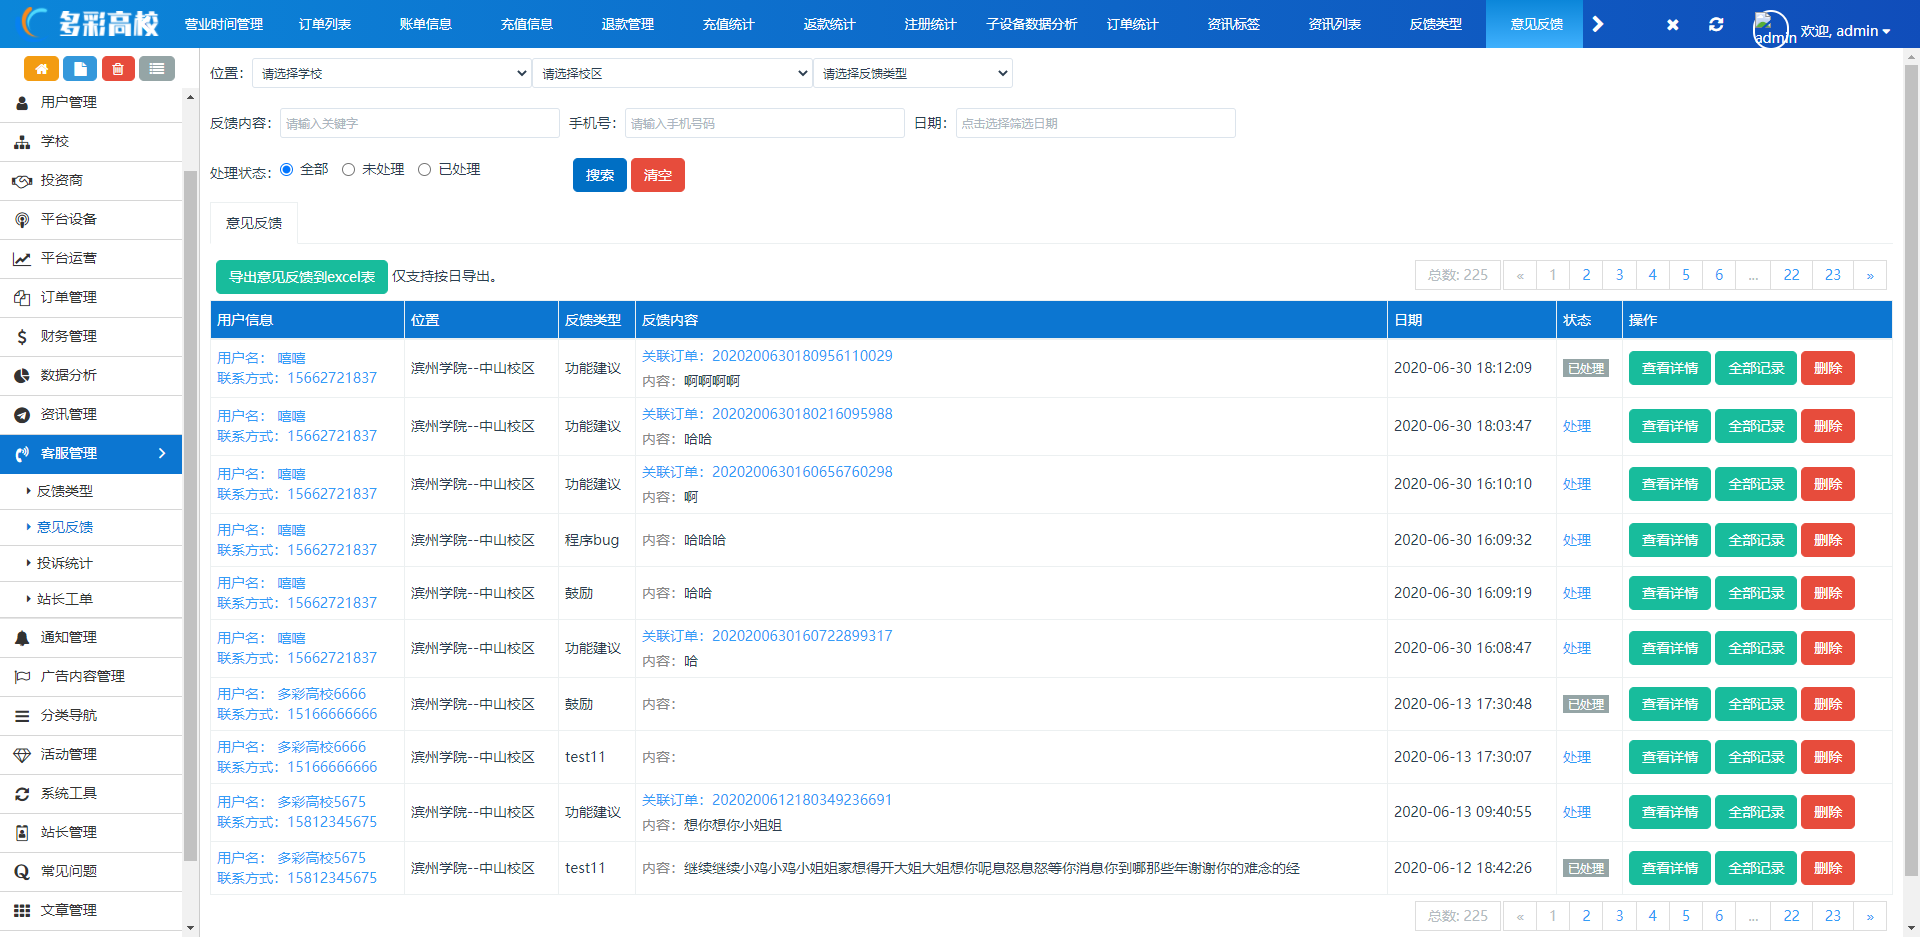Open 投资商 via its handshake icon
Screen dimensions: 1920x937
tap(22, 180)
